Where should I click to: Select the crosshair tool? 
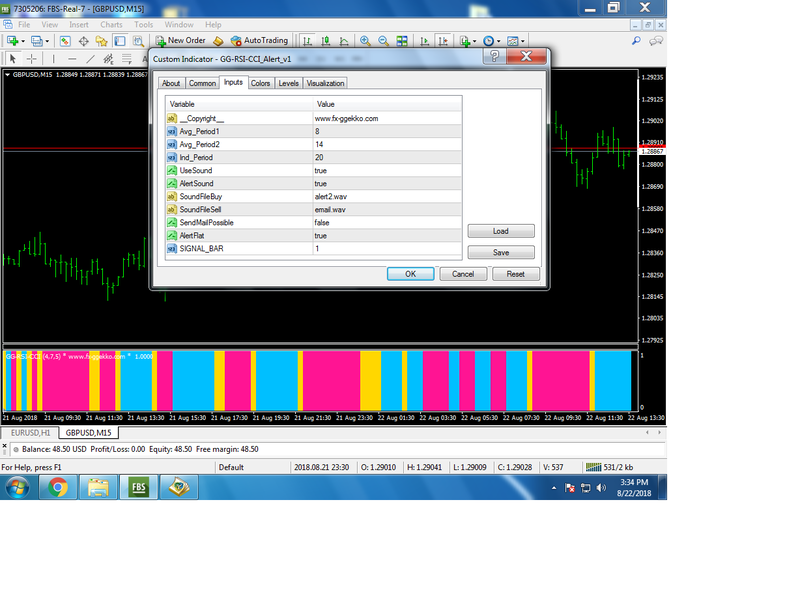[x=32, y=59]
